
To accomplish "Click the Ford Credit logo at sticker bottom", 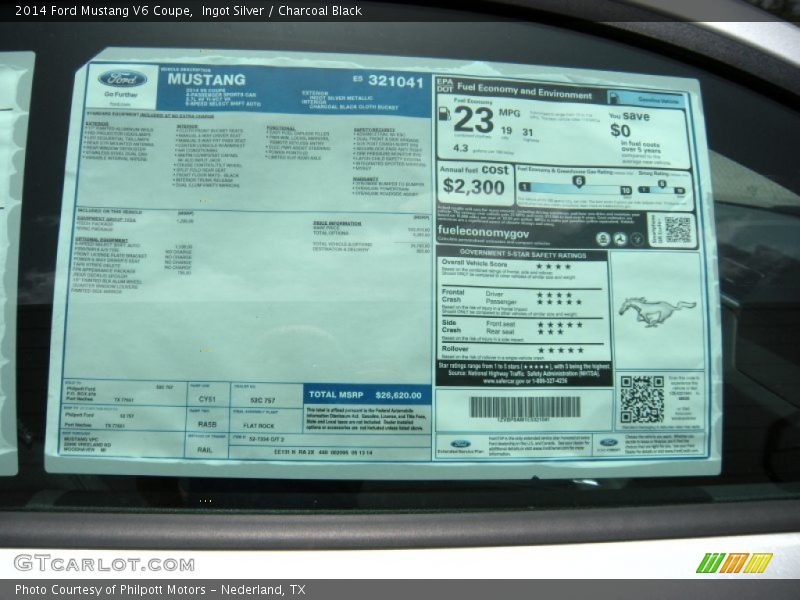I will click(609, 444).
